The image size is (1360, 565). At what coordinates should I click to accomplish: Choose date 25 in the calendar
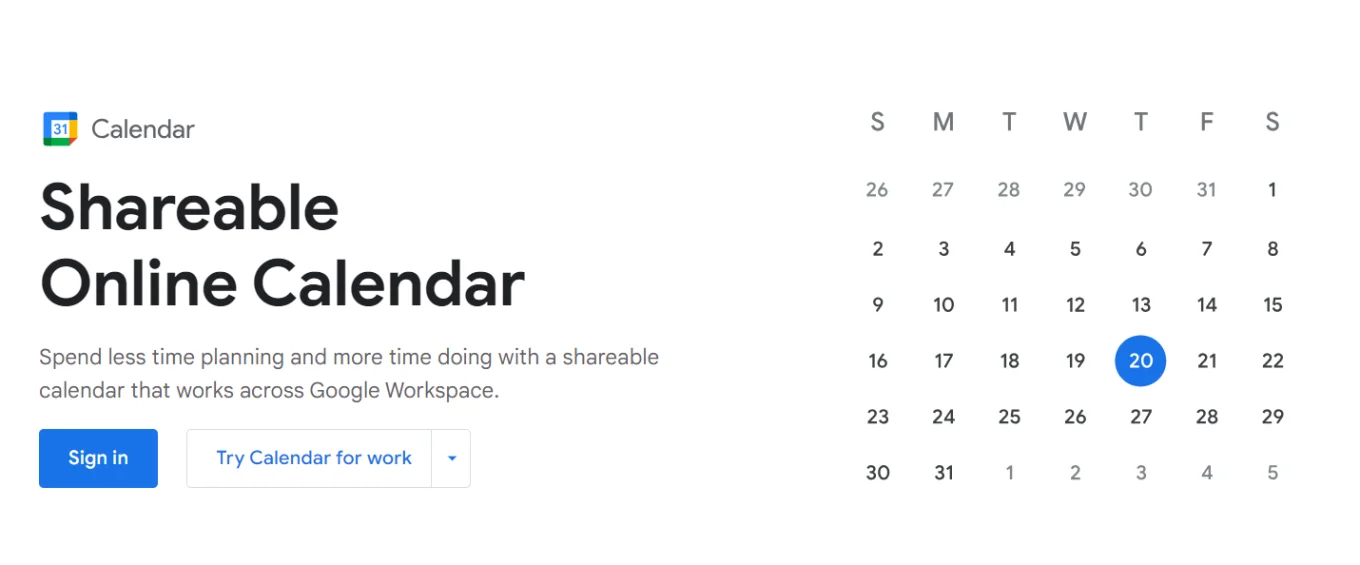click(1009, 417)
